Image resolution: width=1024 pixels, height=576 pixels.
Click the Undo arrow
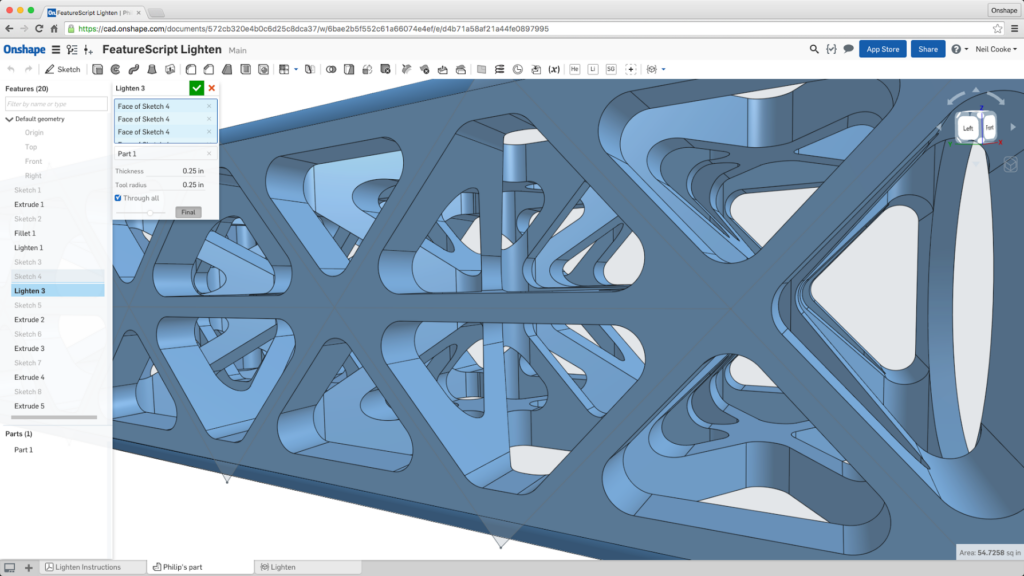[11, 69]
